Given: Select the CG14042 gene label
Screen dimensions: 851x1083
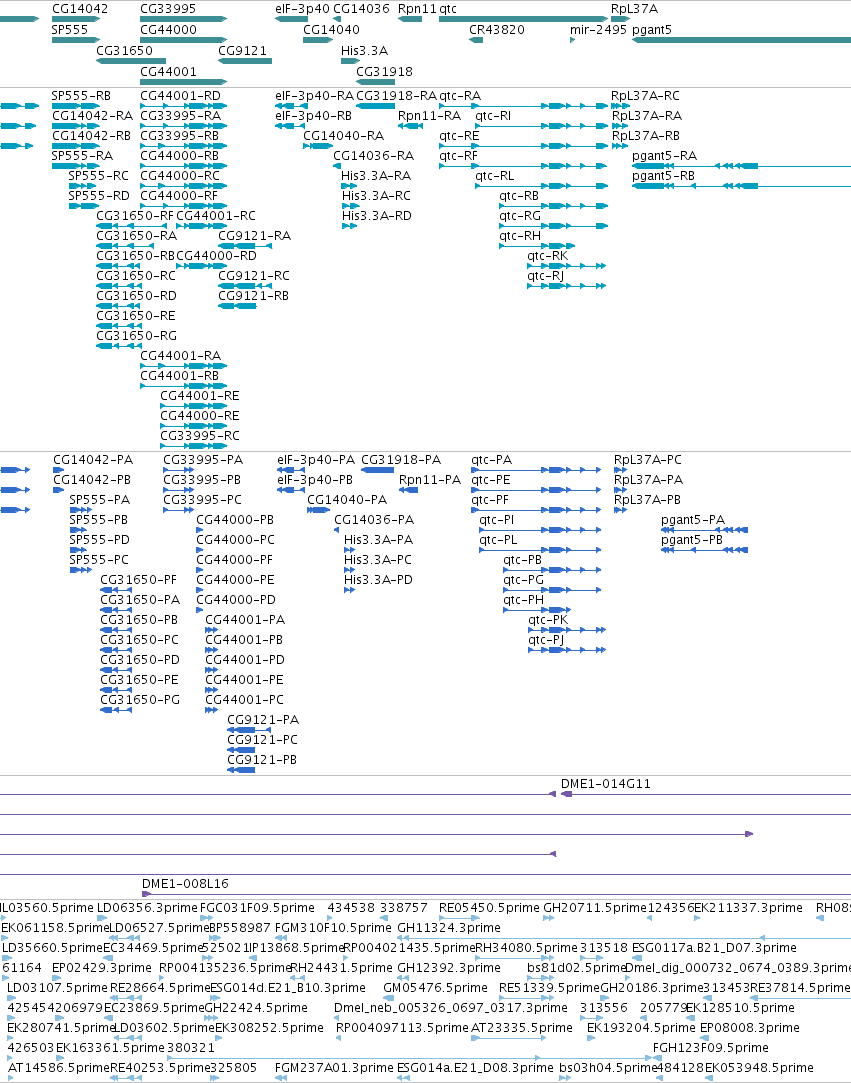Looking at the screenshot, I should tap(80, 9).
